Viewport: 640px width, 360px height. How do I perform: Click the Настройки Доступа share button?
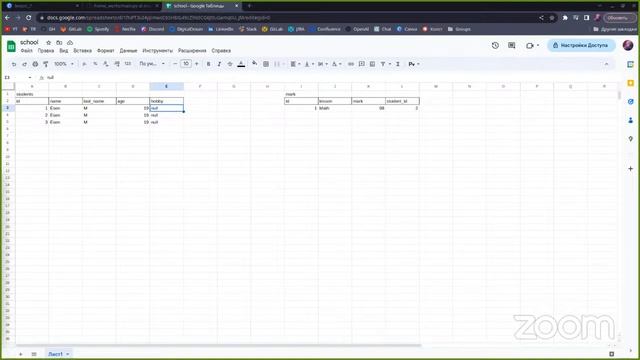coord(581,45)
